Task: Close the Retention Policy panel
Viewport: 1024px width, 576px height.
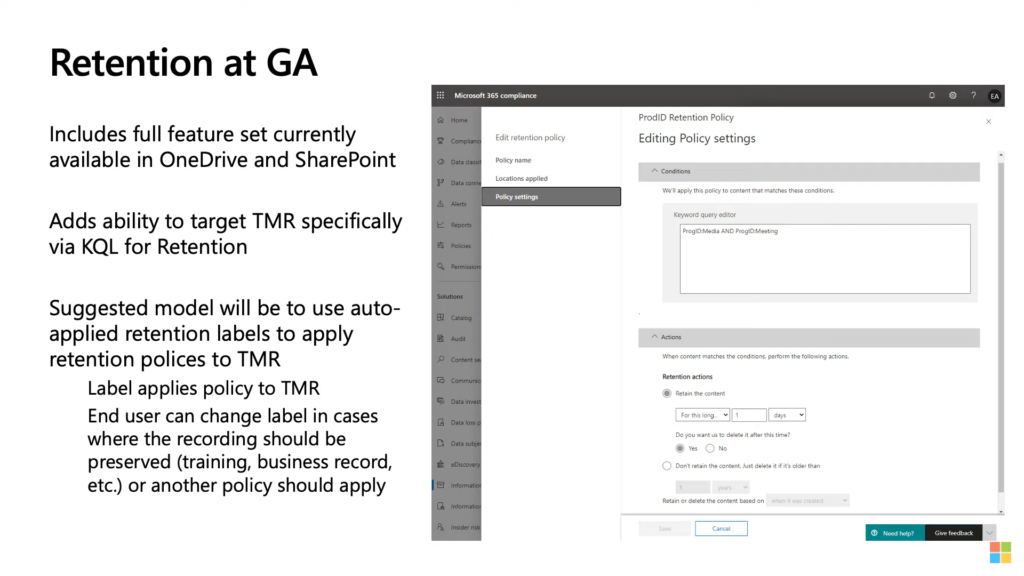Action: click(989, 121)
